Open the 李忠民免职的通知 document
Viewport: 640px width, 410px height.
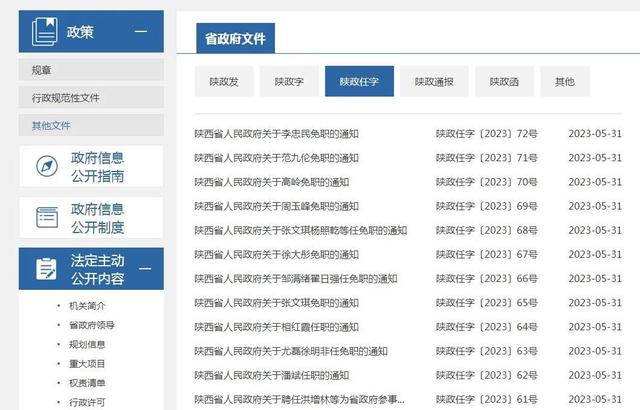pyautogui.click(x=276, y=134)
